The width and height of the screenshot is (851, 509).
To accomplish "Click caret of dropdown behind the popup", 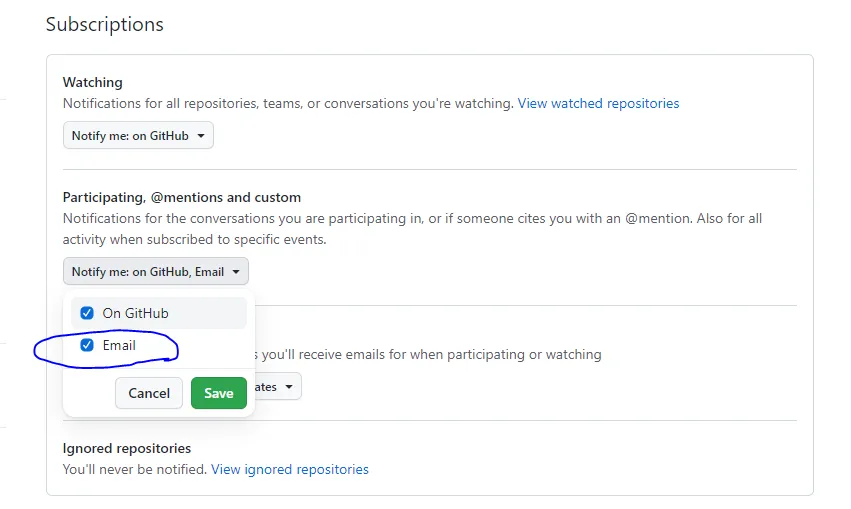I will click(289, 386).
